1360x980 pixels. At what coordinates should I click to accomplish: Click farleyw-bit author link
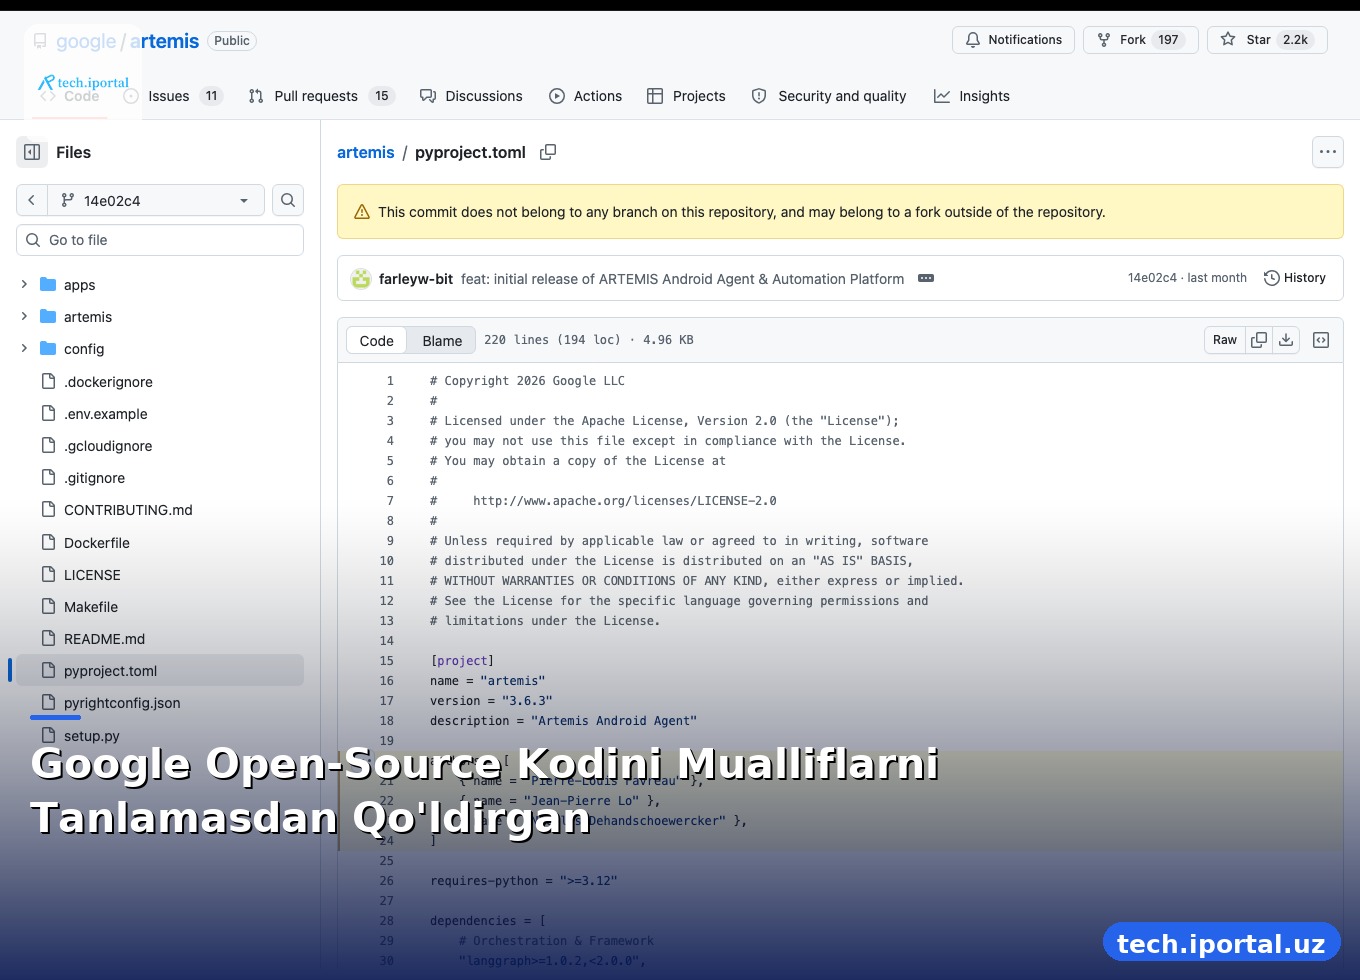pos(416,279)
